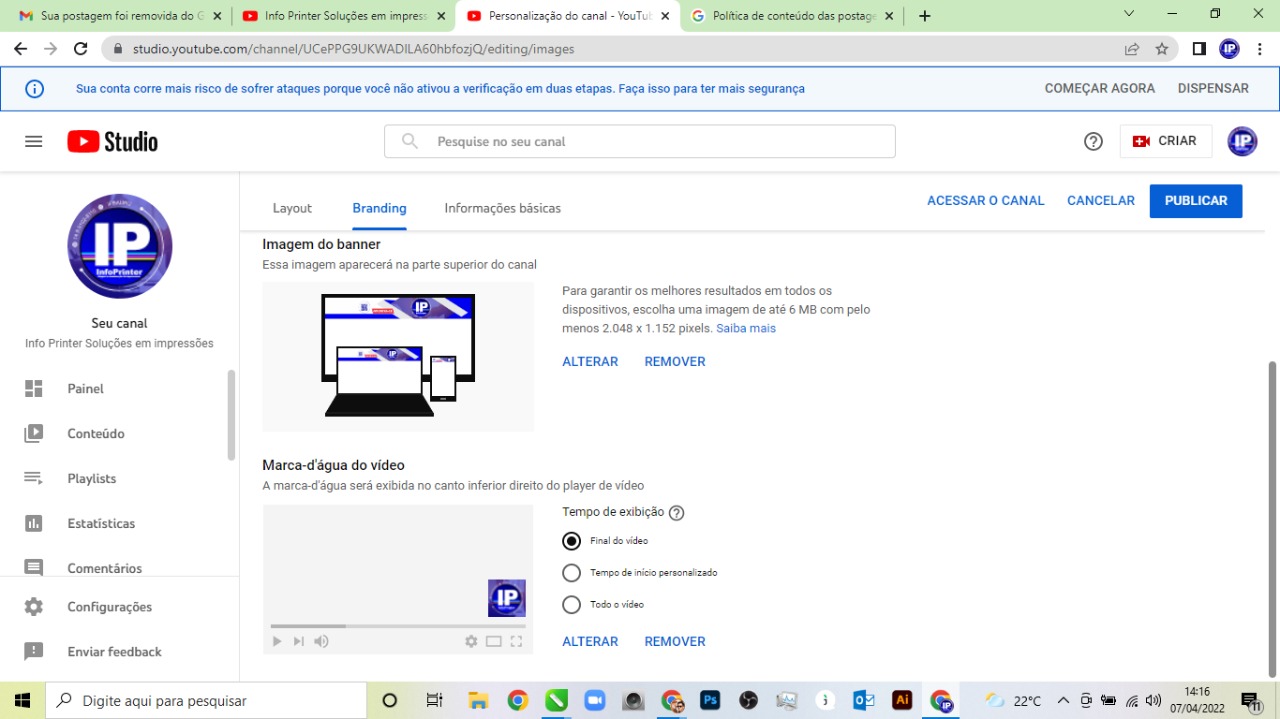The height and width of the screenshot is (719, 1280).
Task: Open Painel from the sidebar
Action: tap(85, 389)
